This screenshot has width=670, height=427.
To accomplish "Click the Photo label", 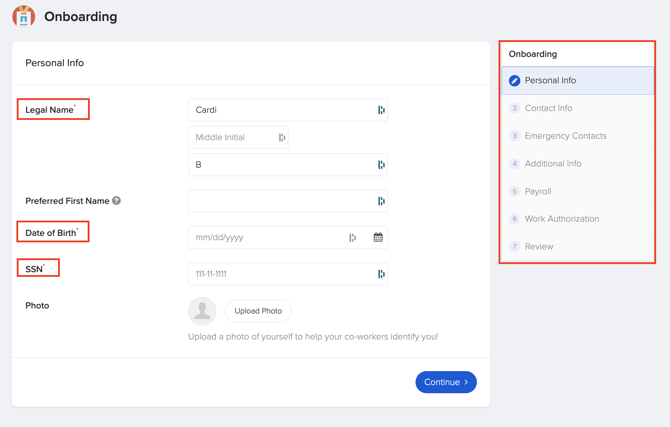I will [37, 306].
